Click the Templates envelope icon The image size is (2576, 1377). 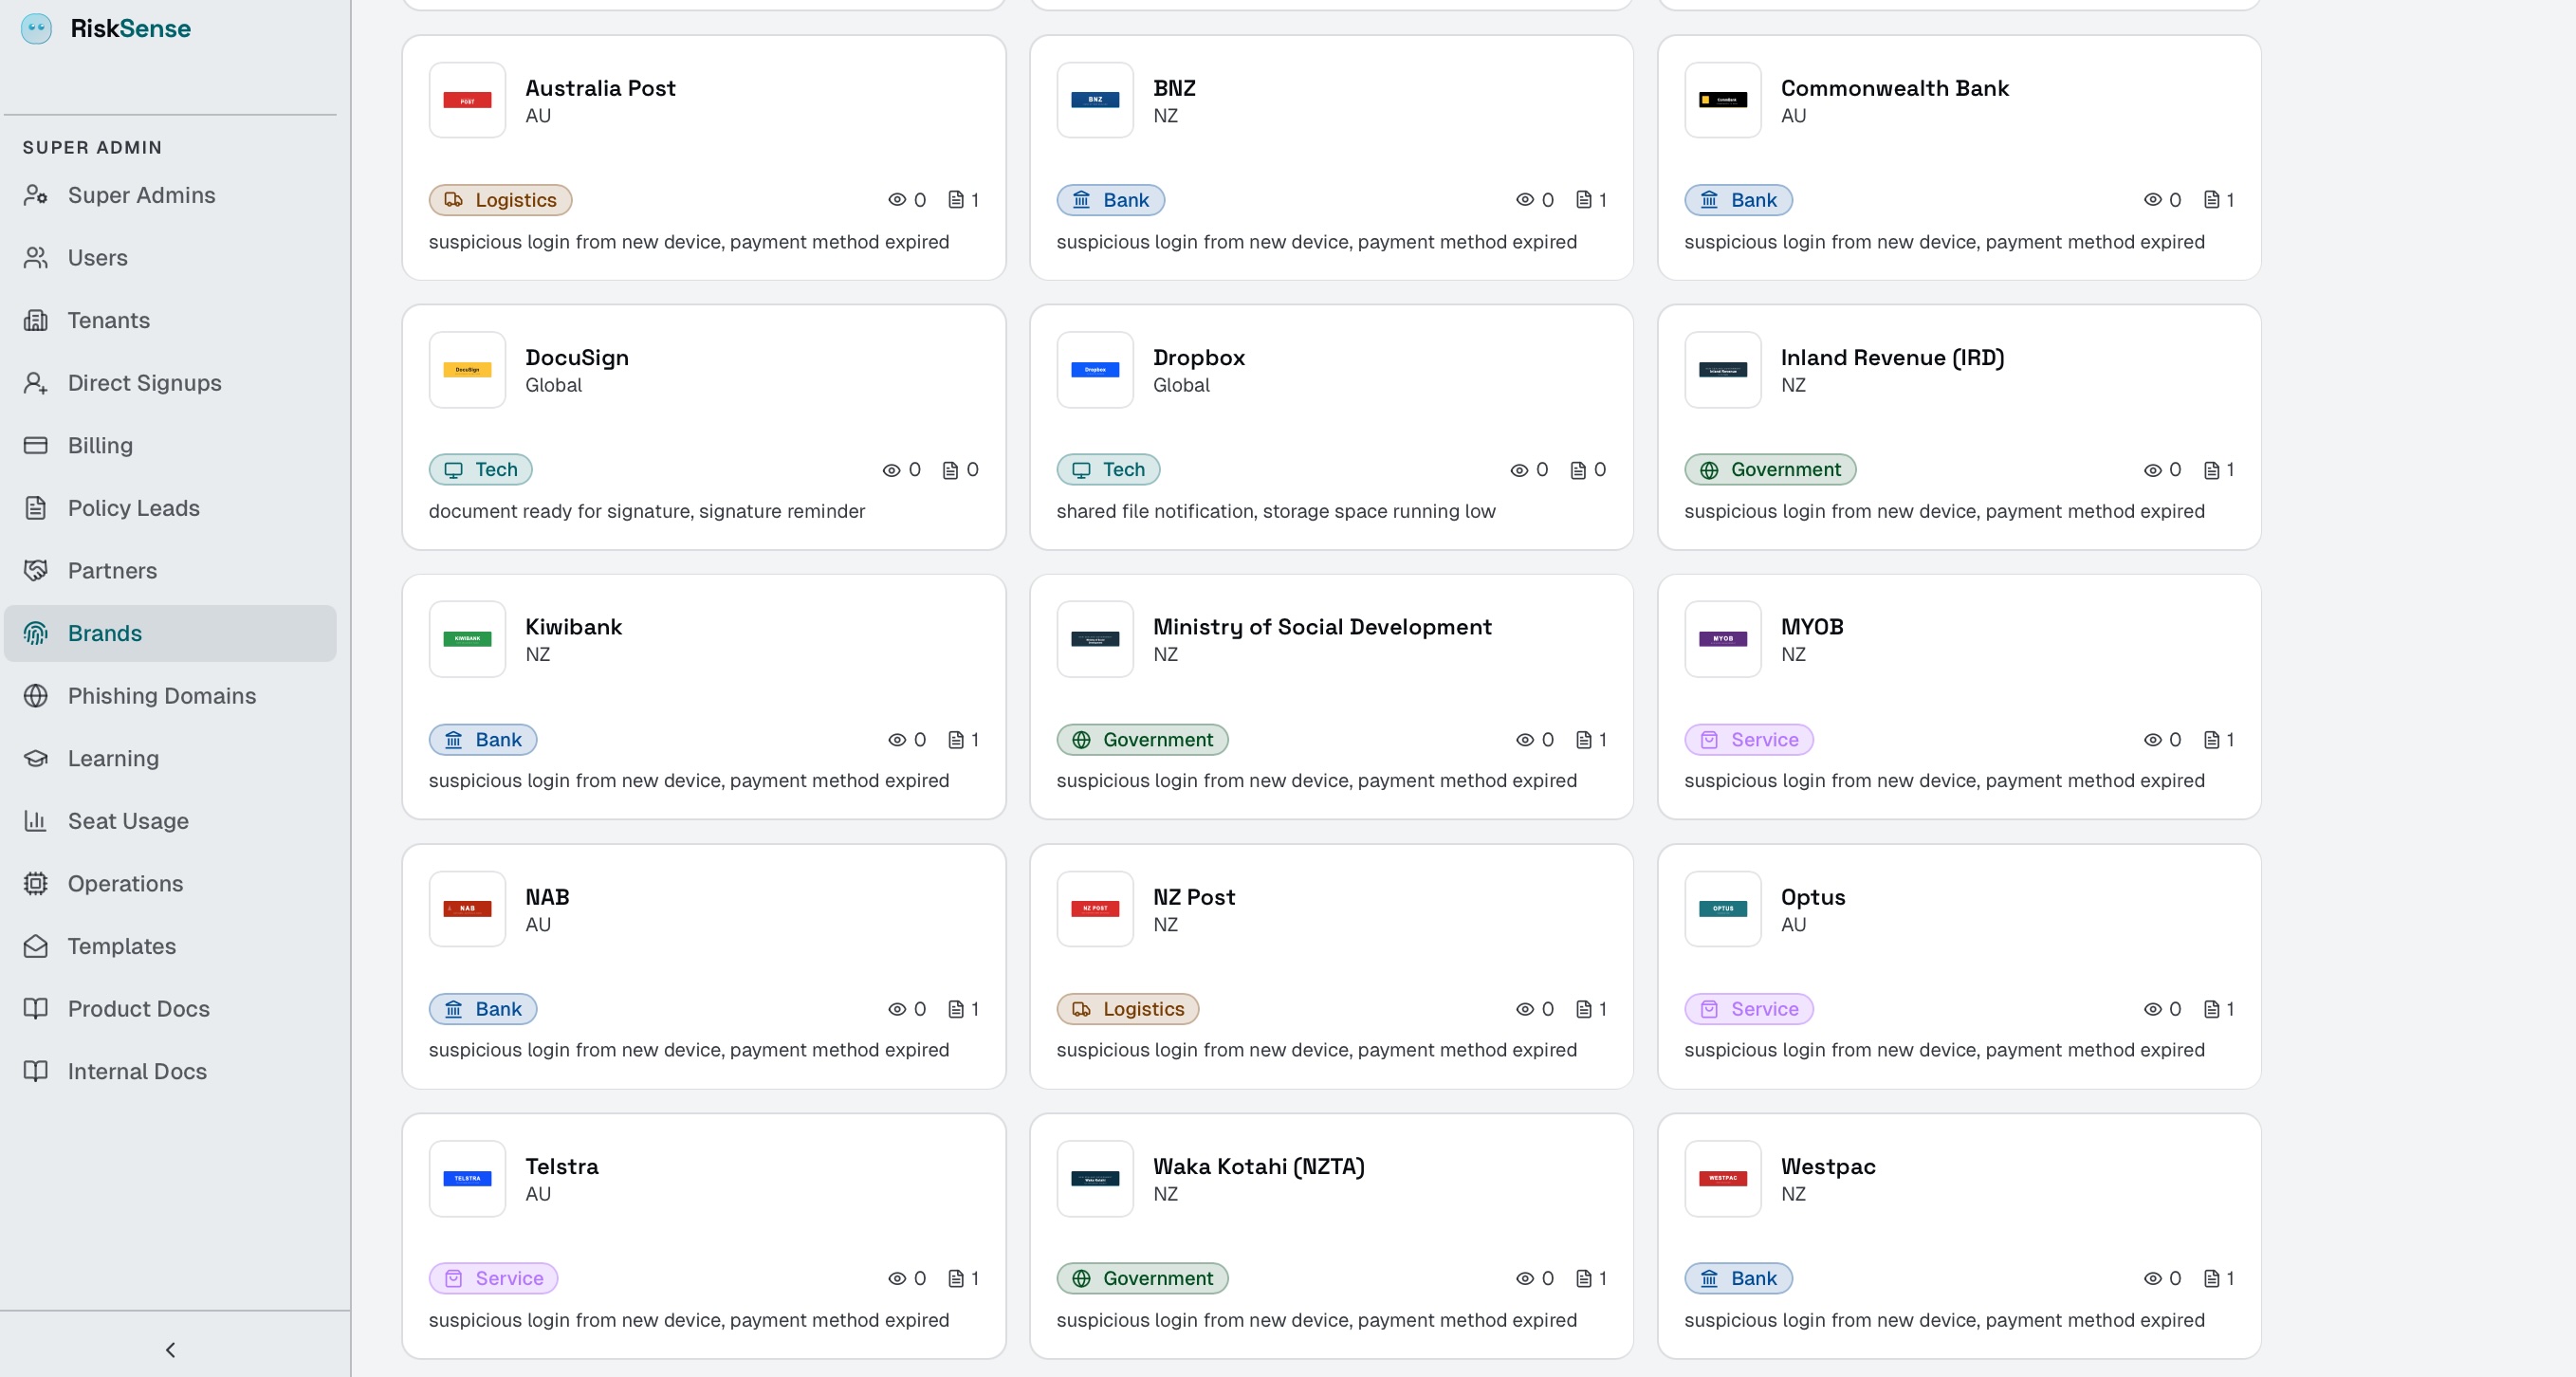click(x=36, y=946)
